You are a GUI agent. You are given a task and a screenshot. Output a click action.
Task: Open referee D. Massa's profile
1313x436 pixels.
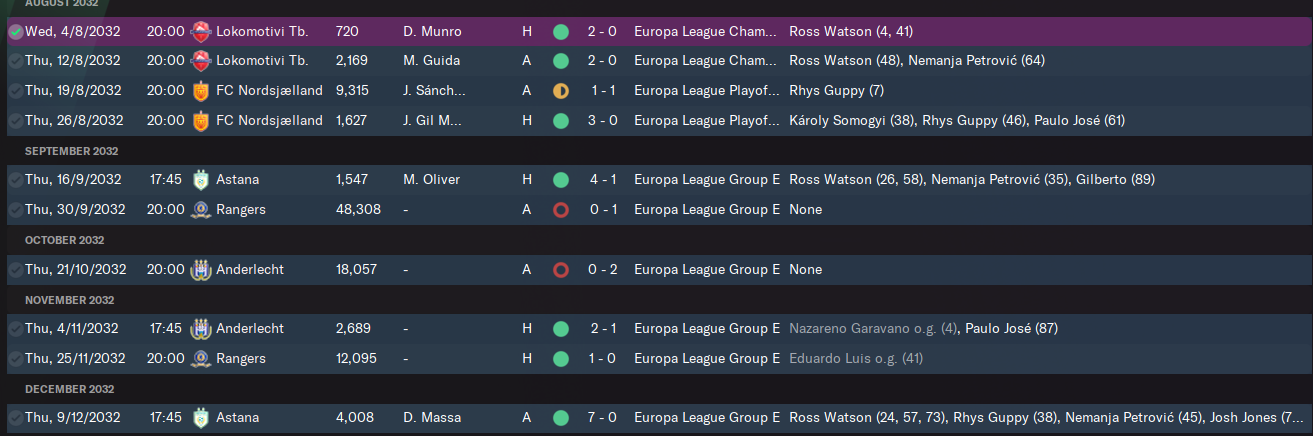[433, 417]
